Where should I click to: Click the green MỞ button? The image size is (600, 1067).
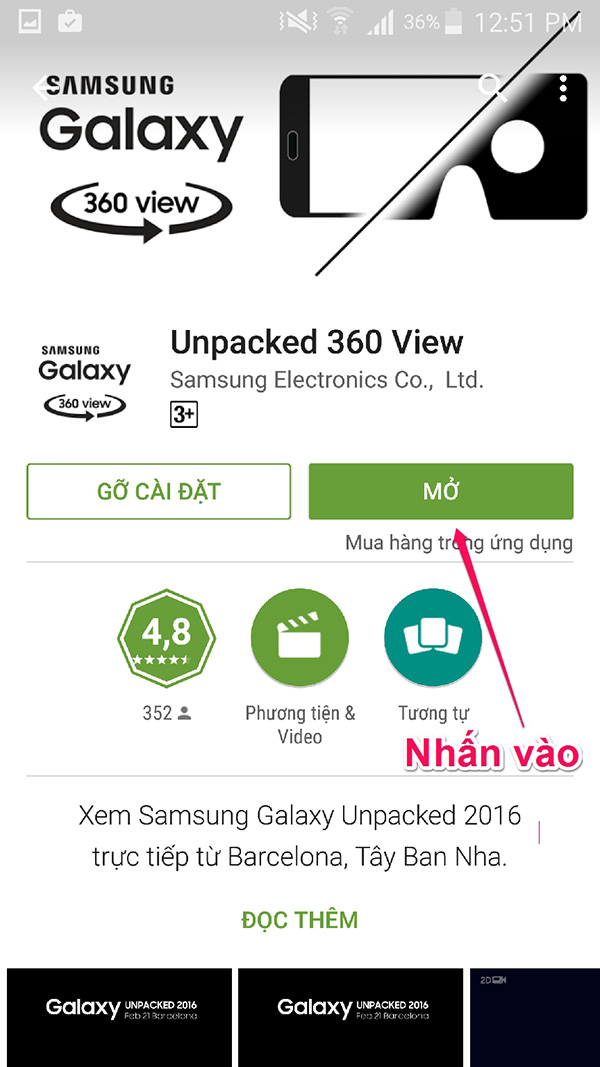coord(441,491)
